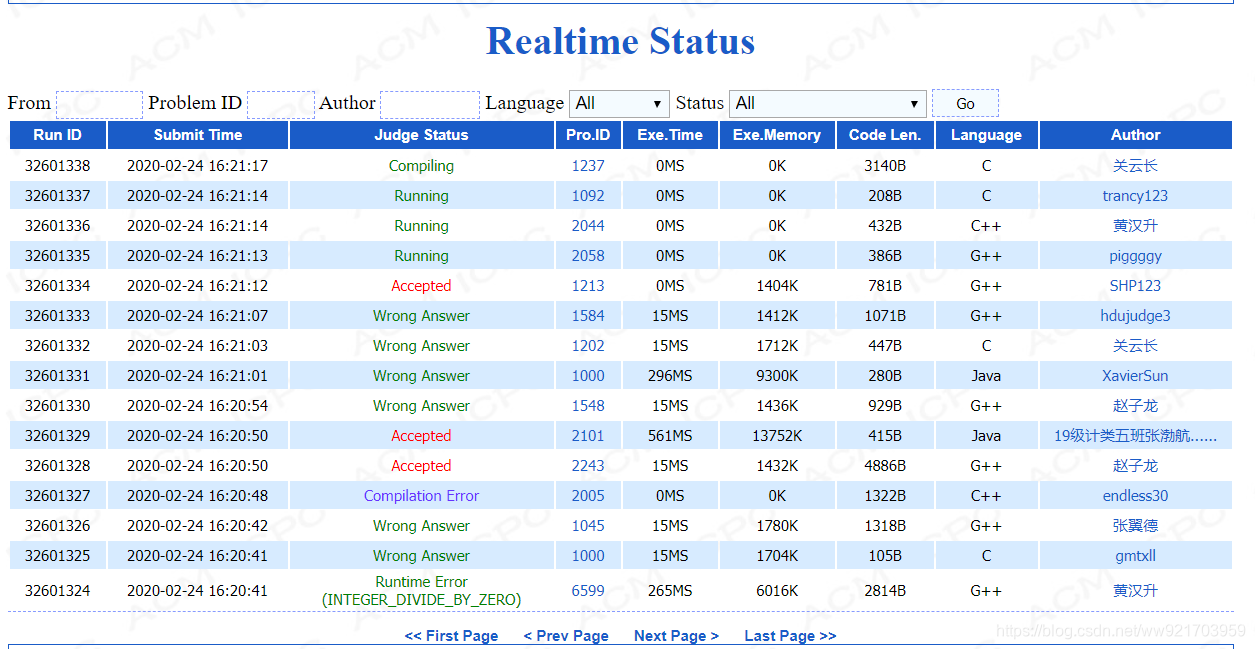Click the Author filter input field
Screen dimensions: 1255x649
click(x=430, y=104)
